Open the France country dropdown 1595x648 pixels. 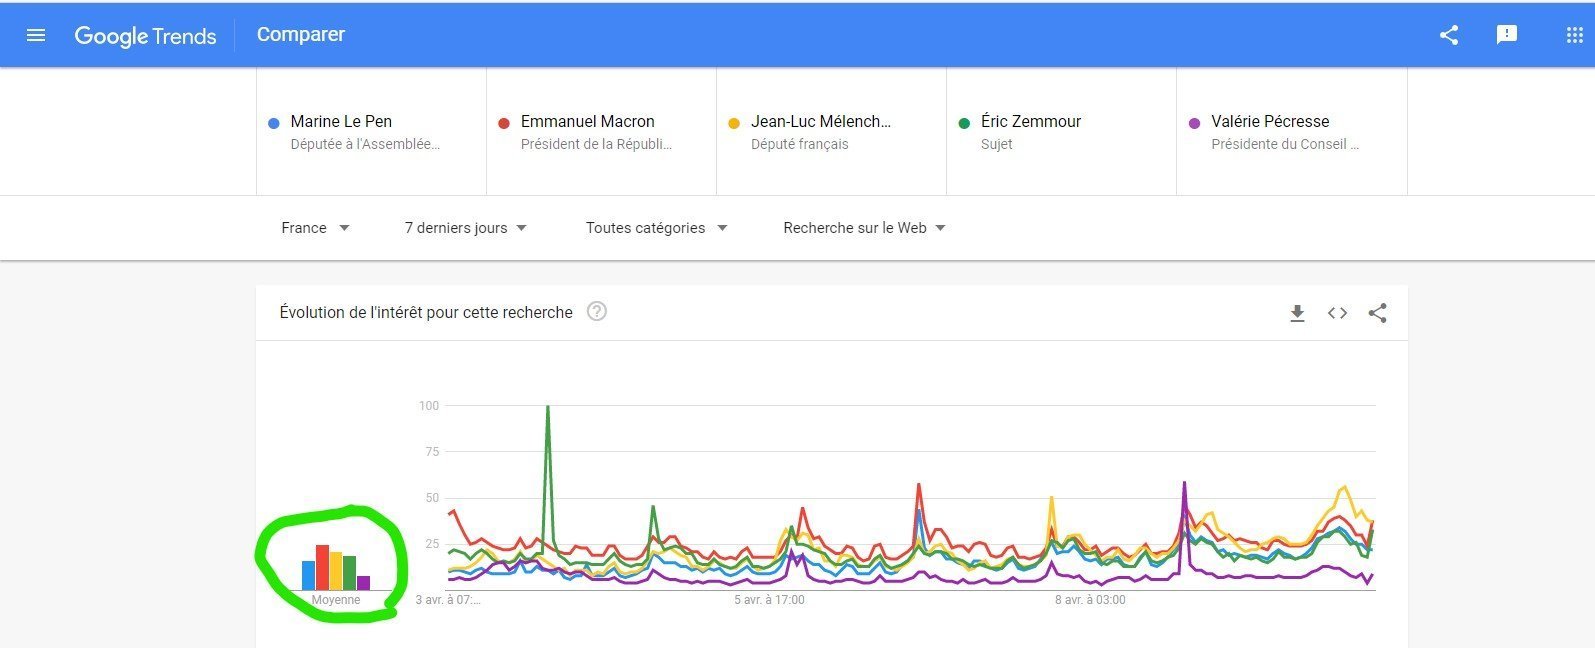tap(315, 228)
